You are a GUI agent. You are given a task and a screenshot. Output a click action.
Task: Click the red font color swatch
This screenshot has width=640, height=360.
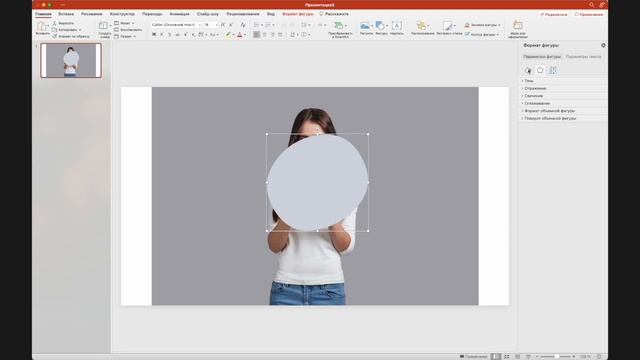click(240, 35)
